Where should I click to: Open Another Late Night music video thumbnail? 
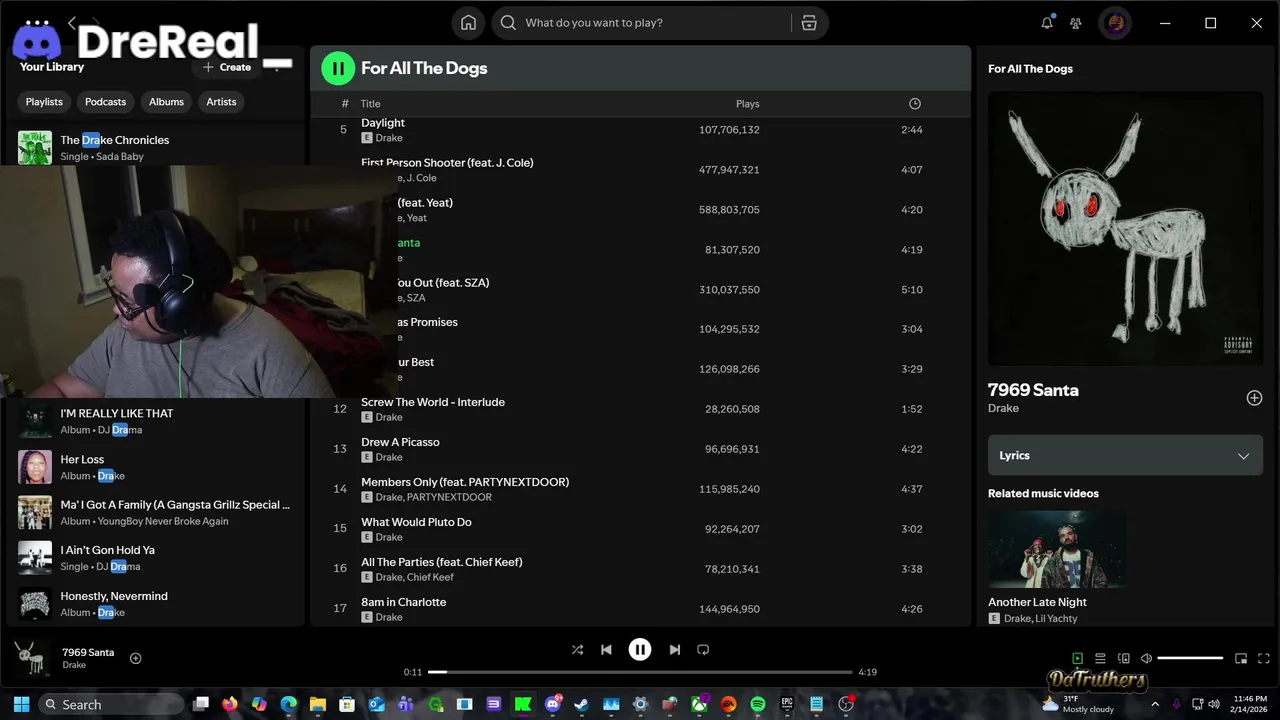1057,549
